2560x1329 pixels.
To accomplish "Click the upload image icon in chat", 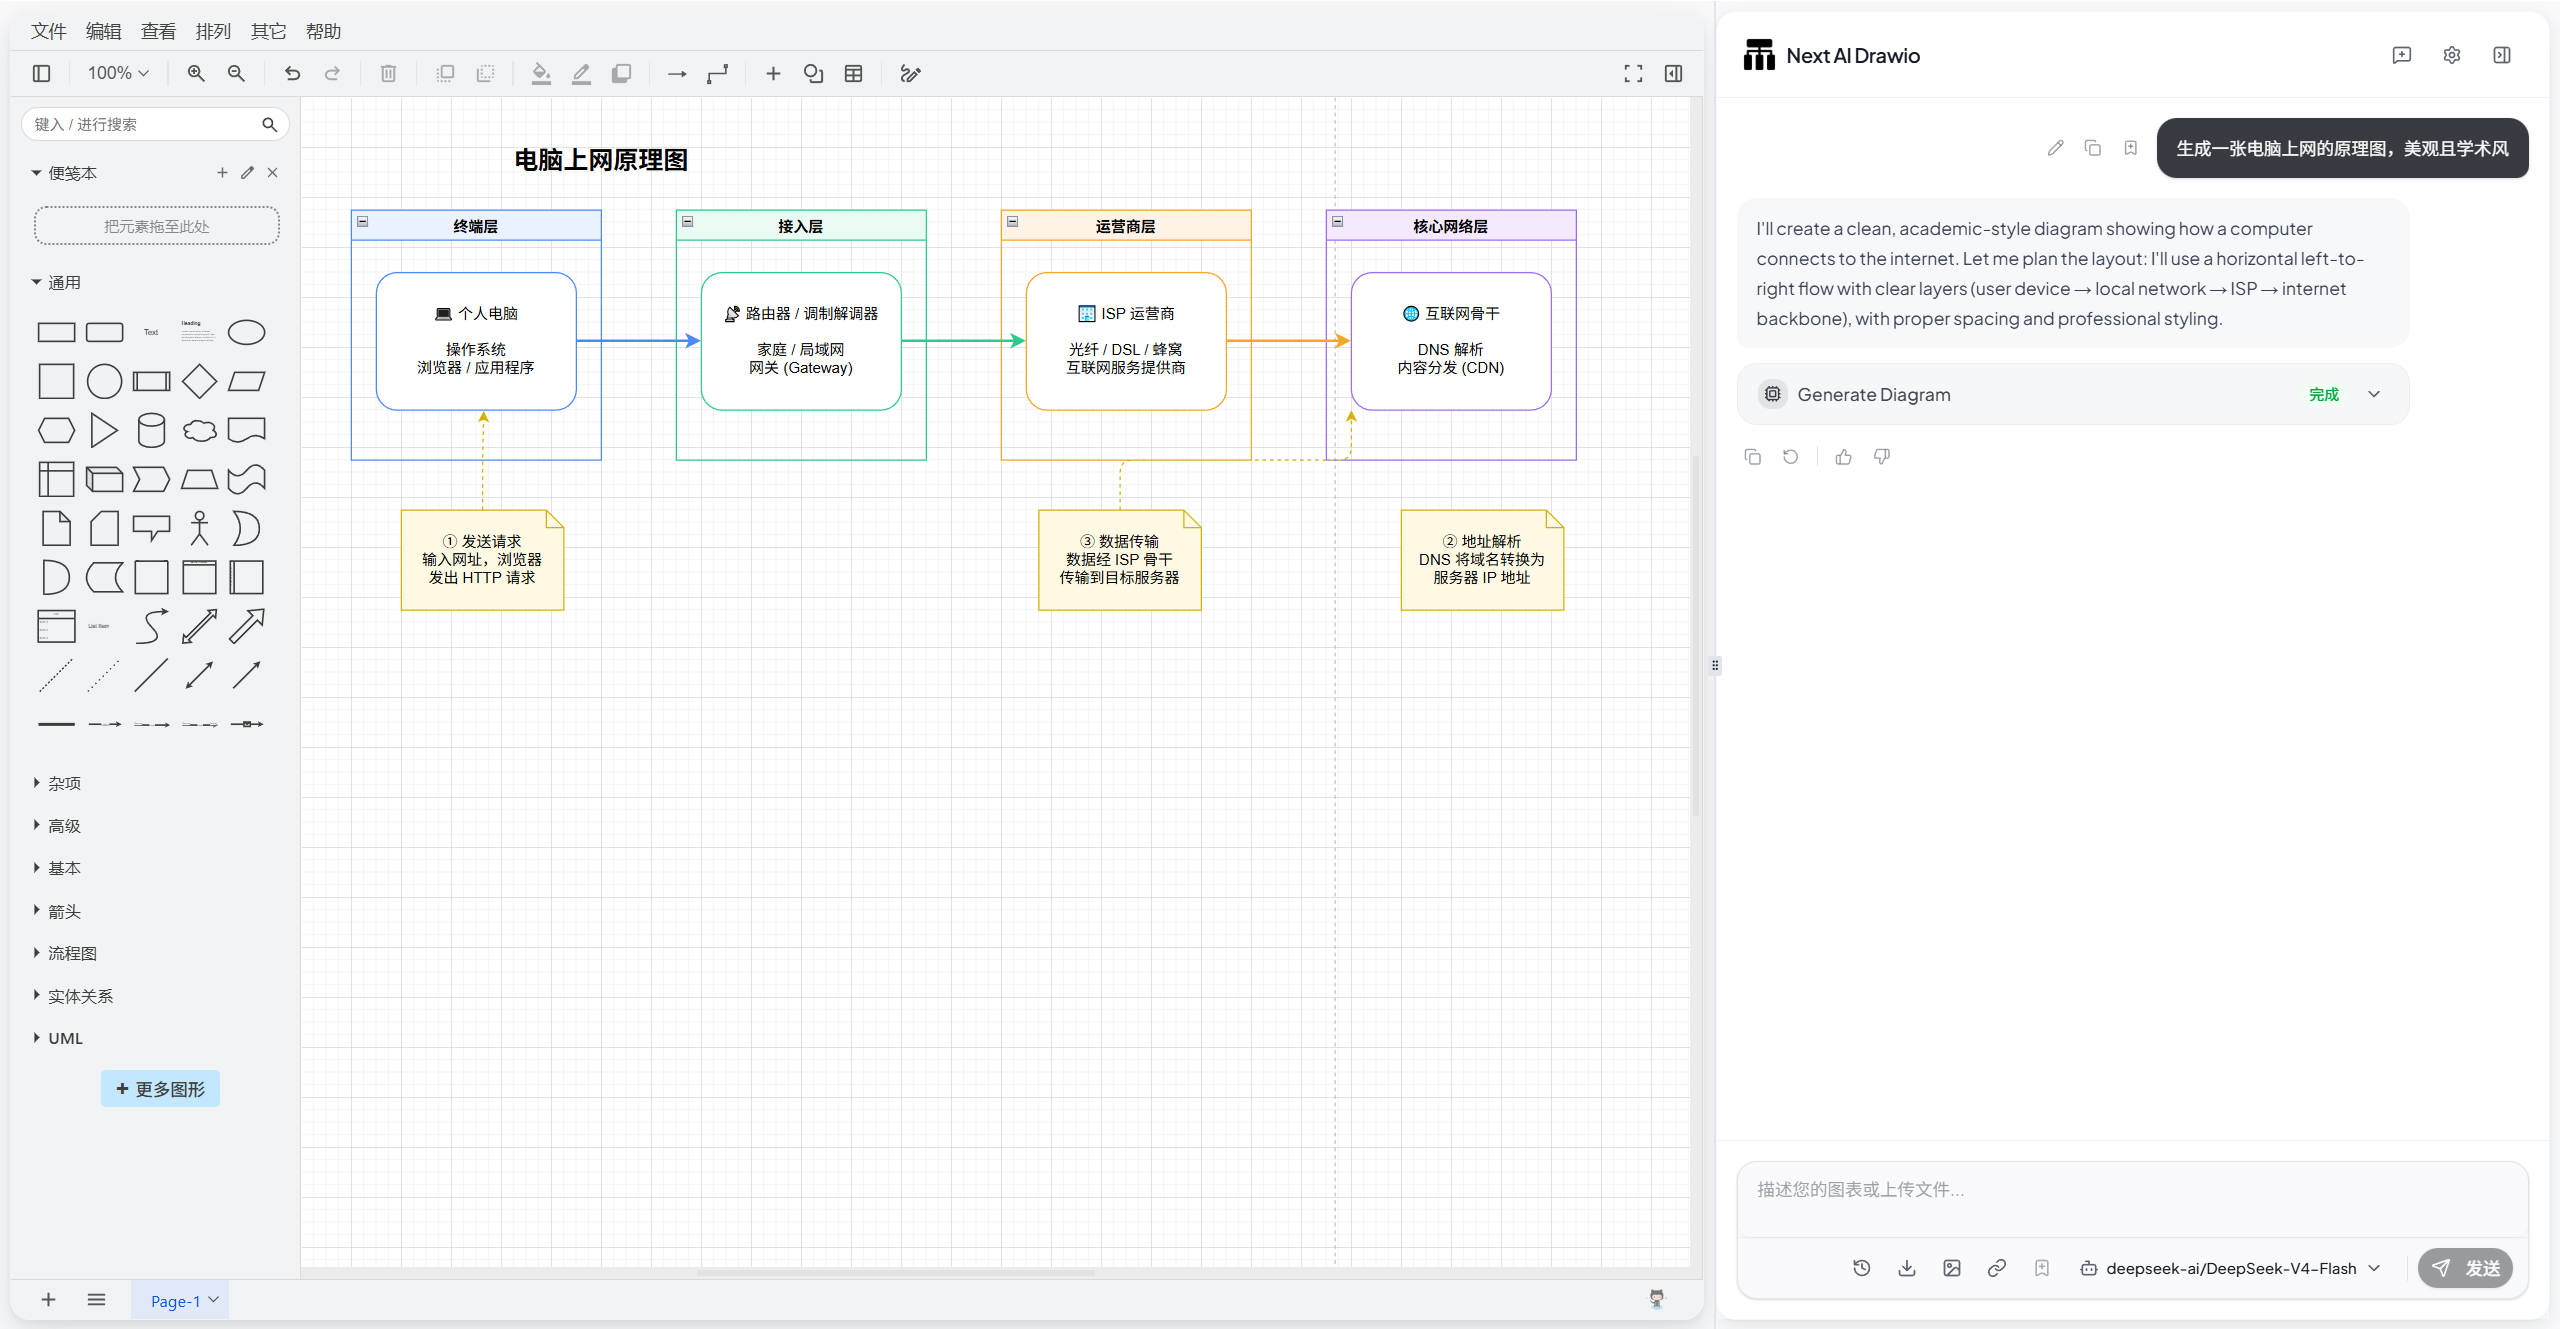I will point(1952,1268).
